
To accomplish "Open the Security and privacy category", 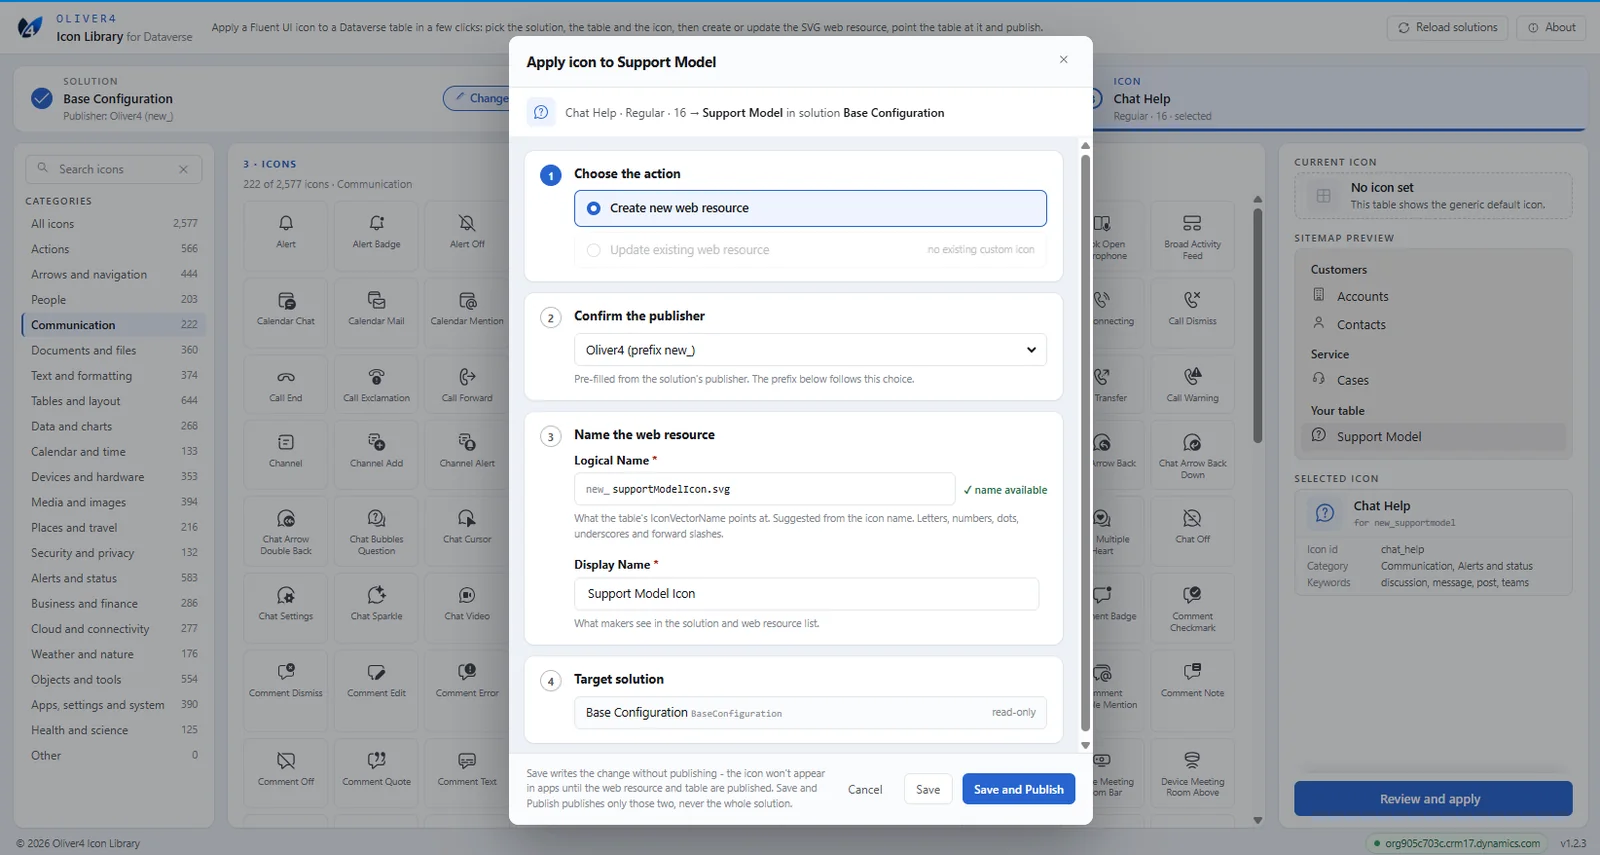I will click(x=114, y=553).
